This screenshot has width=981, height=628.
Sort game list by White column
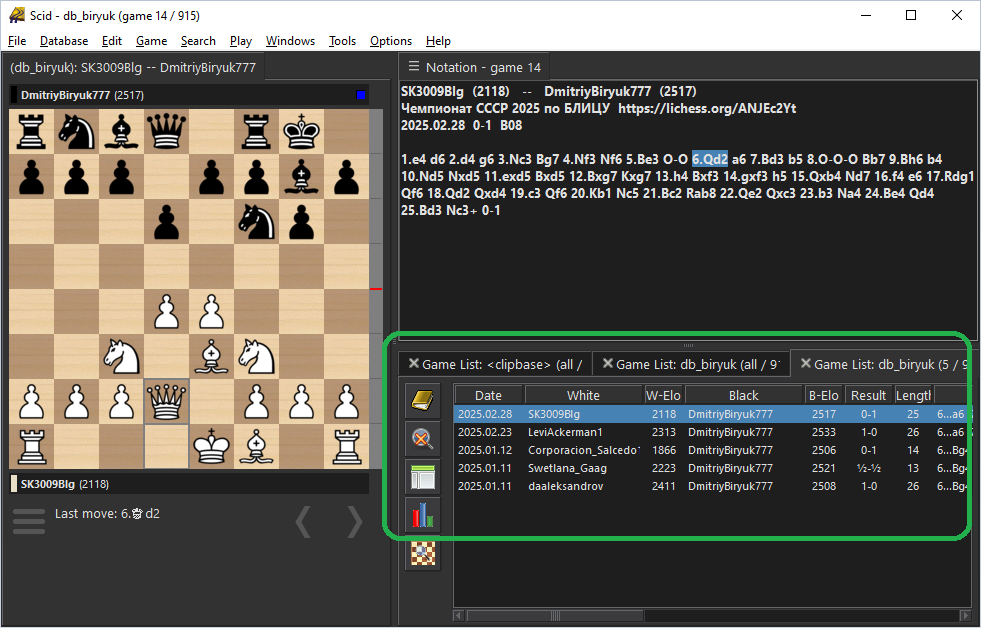coord(584,395)
